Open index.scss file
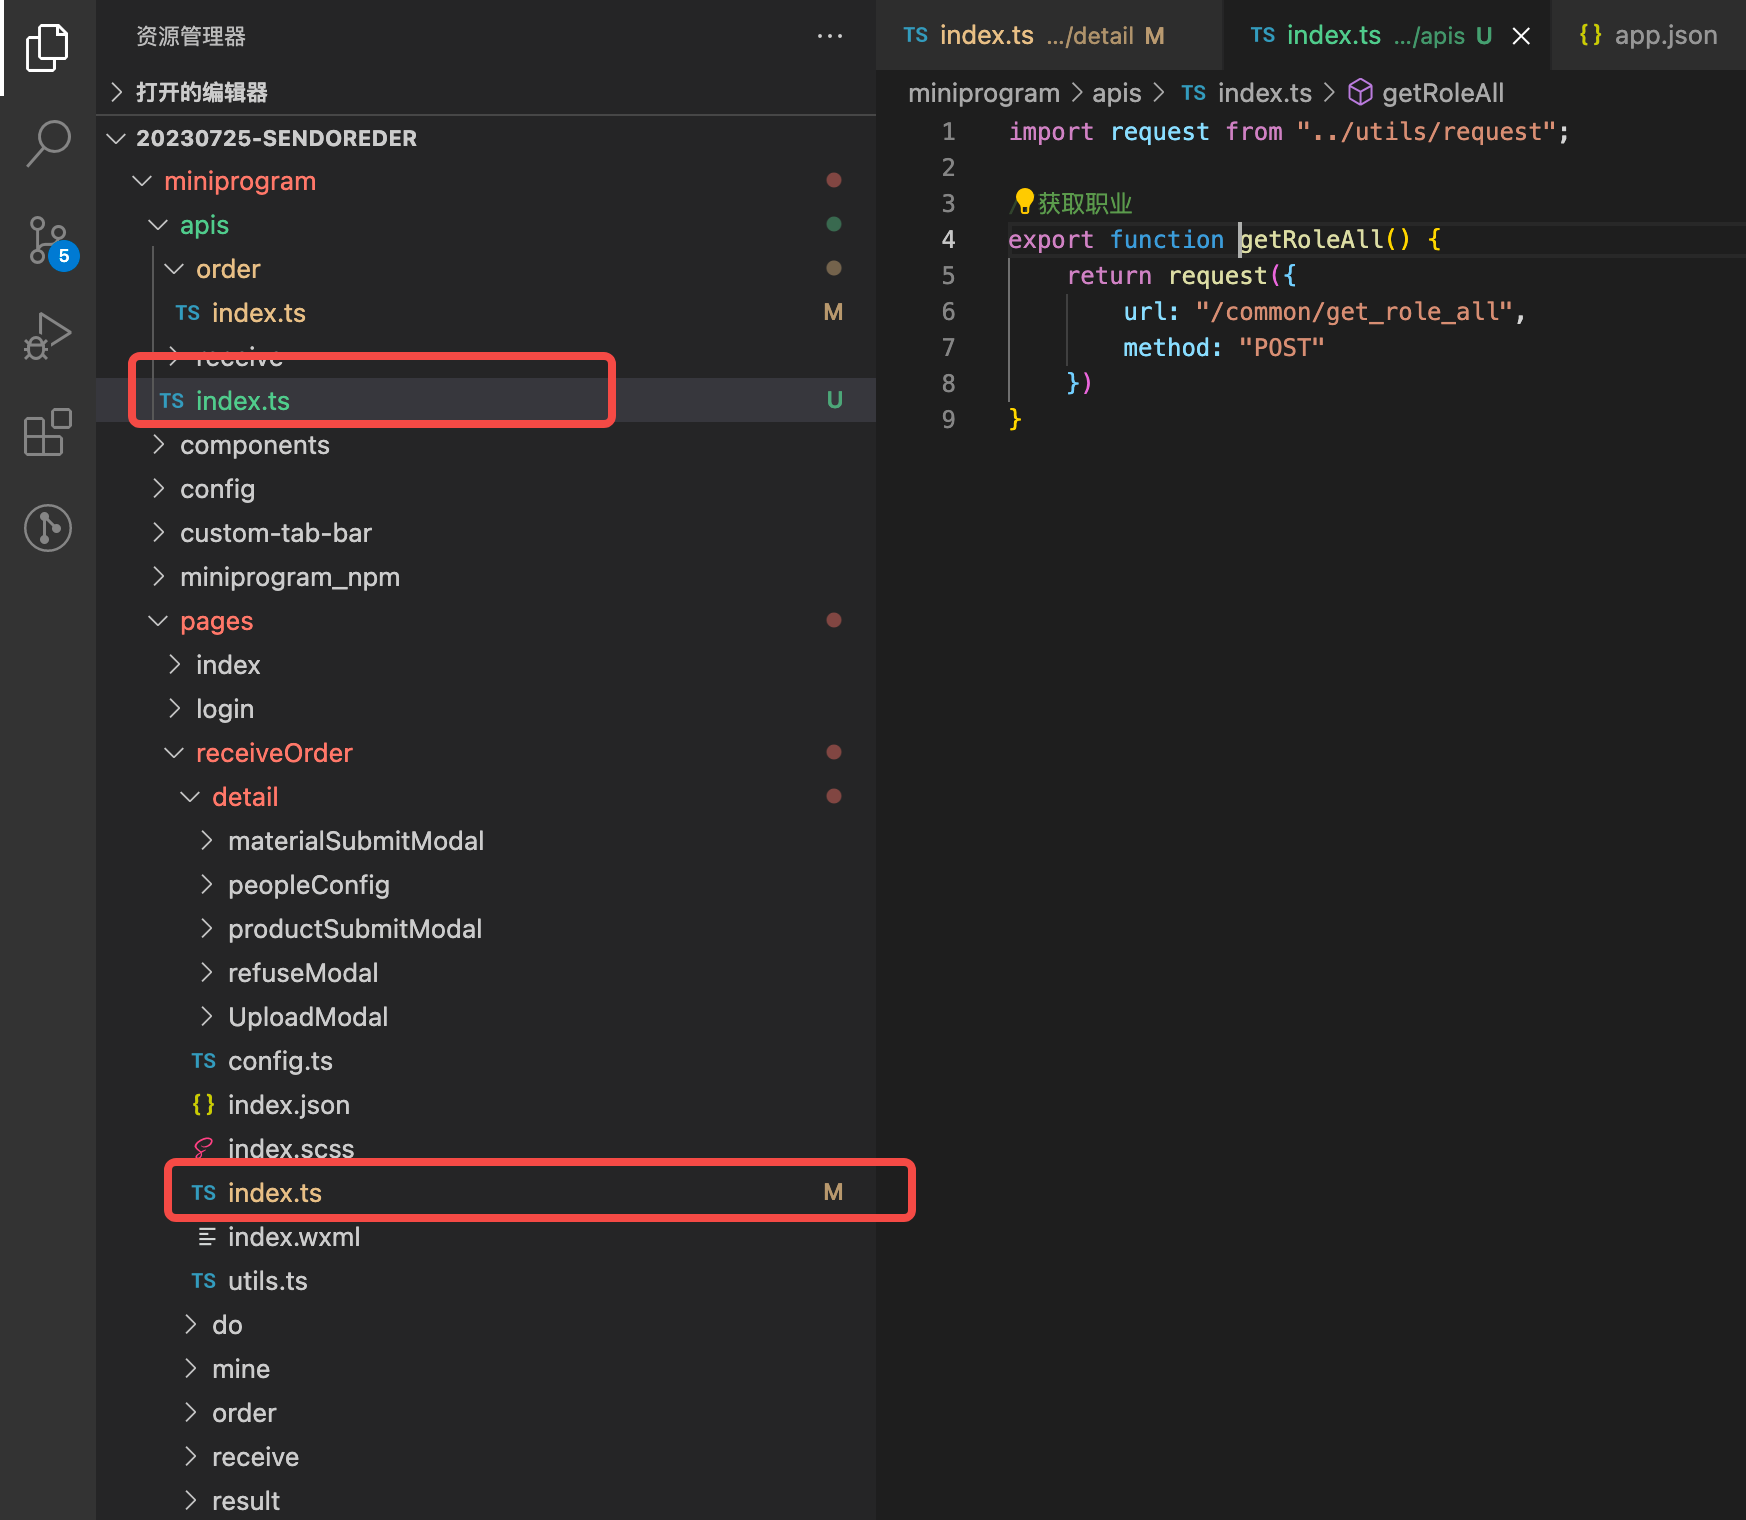Screen dimensions: 1746x1520 tap(486, 1149)
